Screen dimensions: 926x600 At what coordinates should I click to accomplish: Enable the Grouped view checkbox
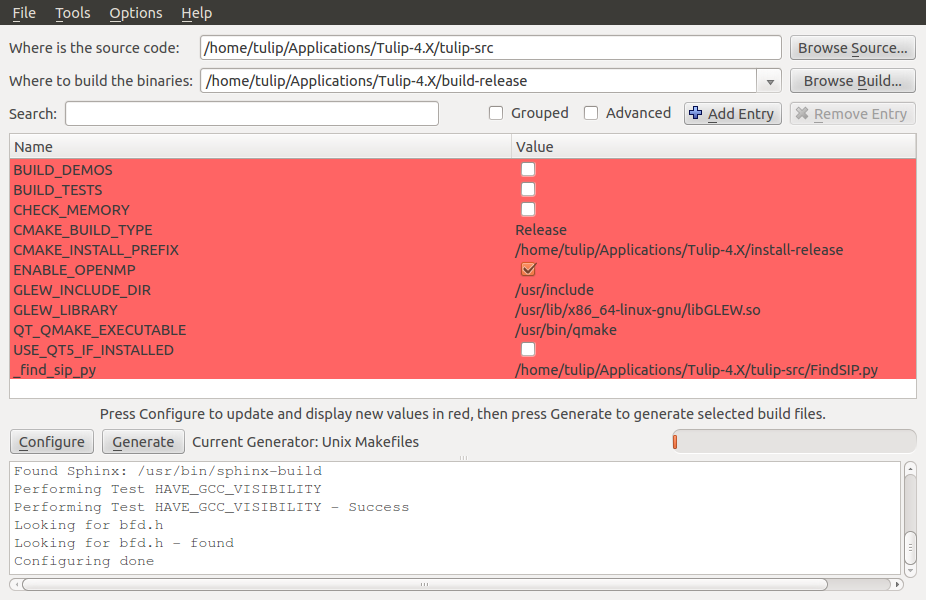pos(496,113)
